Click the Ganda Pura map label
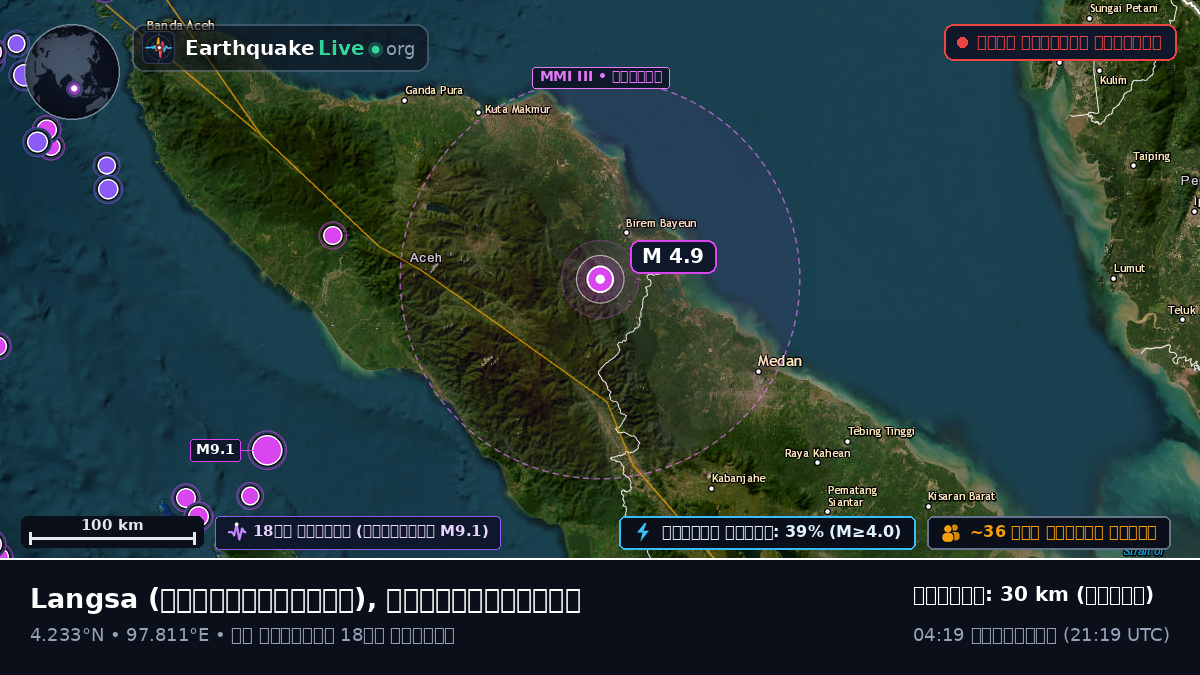Image resolution: width=1200 pixels, height=675 pixels. pyautogui.click(x=433, y=90)
